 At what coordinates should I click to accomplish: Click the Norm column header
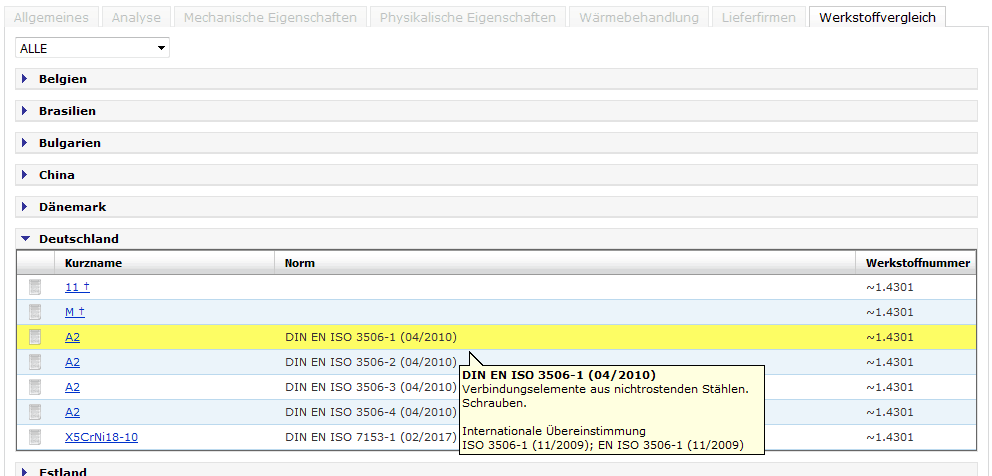tap(299, 263)
